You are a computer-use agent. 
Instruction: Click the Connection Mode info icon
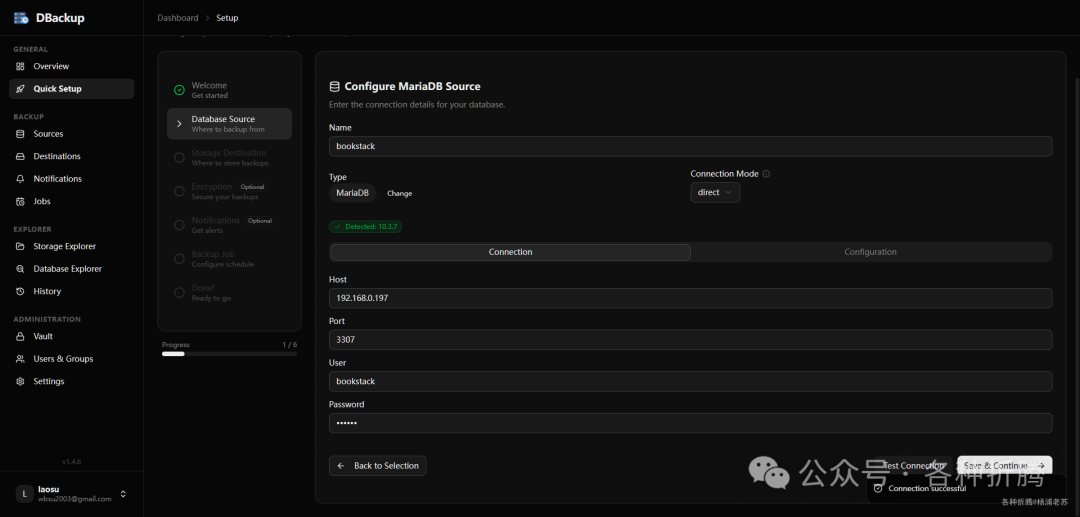[x=766, y=174]
